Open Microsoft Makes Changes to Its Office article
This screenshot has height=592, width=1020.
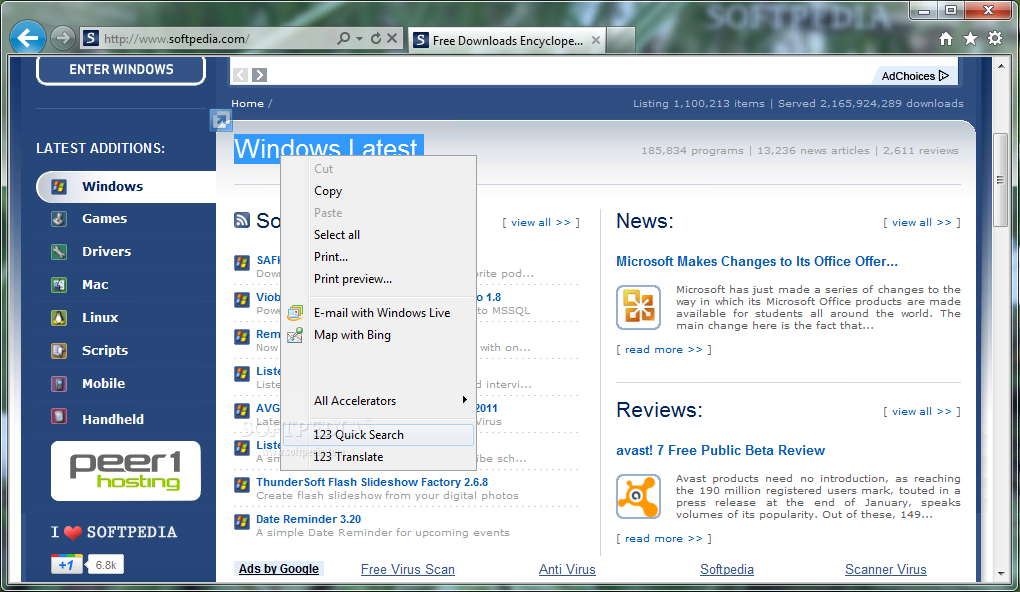757,262
